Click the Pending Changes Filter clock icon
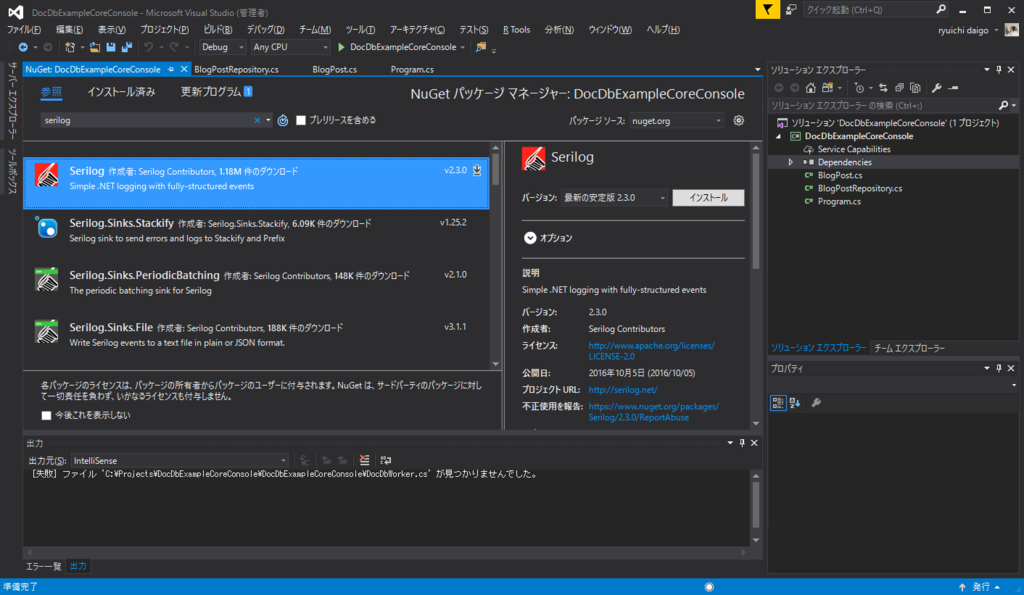Screen dimensions: 1024x595 pyautogui.click(x=859, y=88)
